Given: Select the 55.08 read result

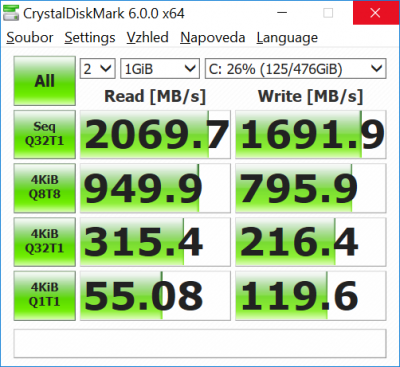Looking at the screenshot, I should tap(155, 296).
